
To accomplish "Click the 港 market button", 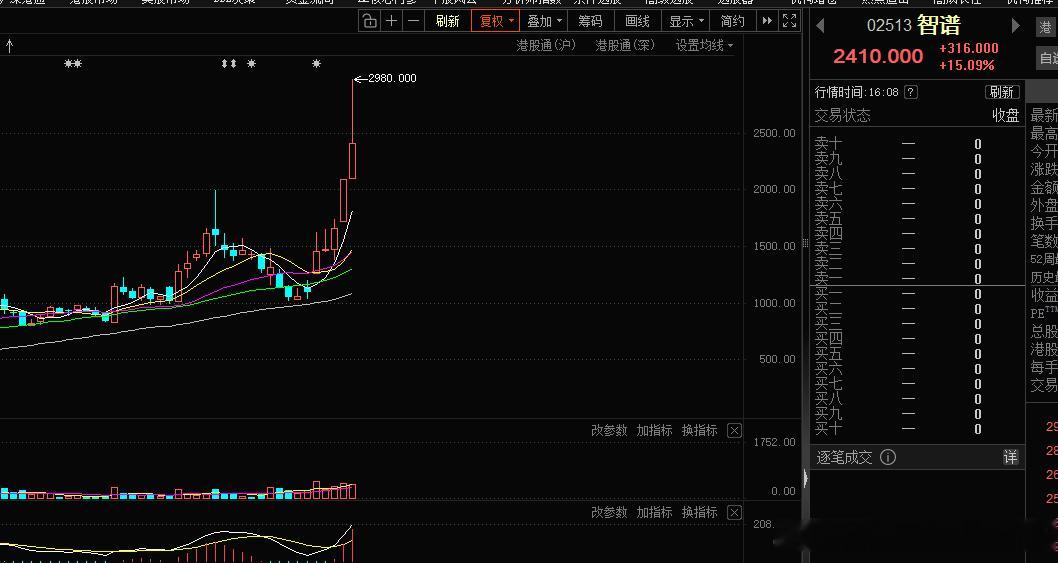I will [x=1047, y=27].
